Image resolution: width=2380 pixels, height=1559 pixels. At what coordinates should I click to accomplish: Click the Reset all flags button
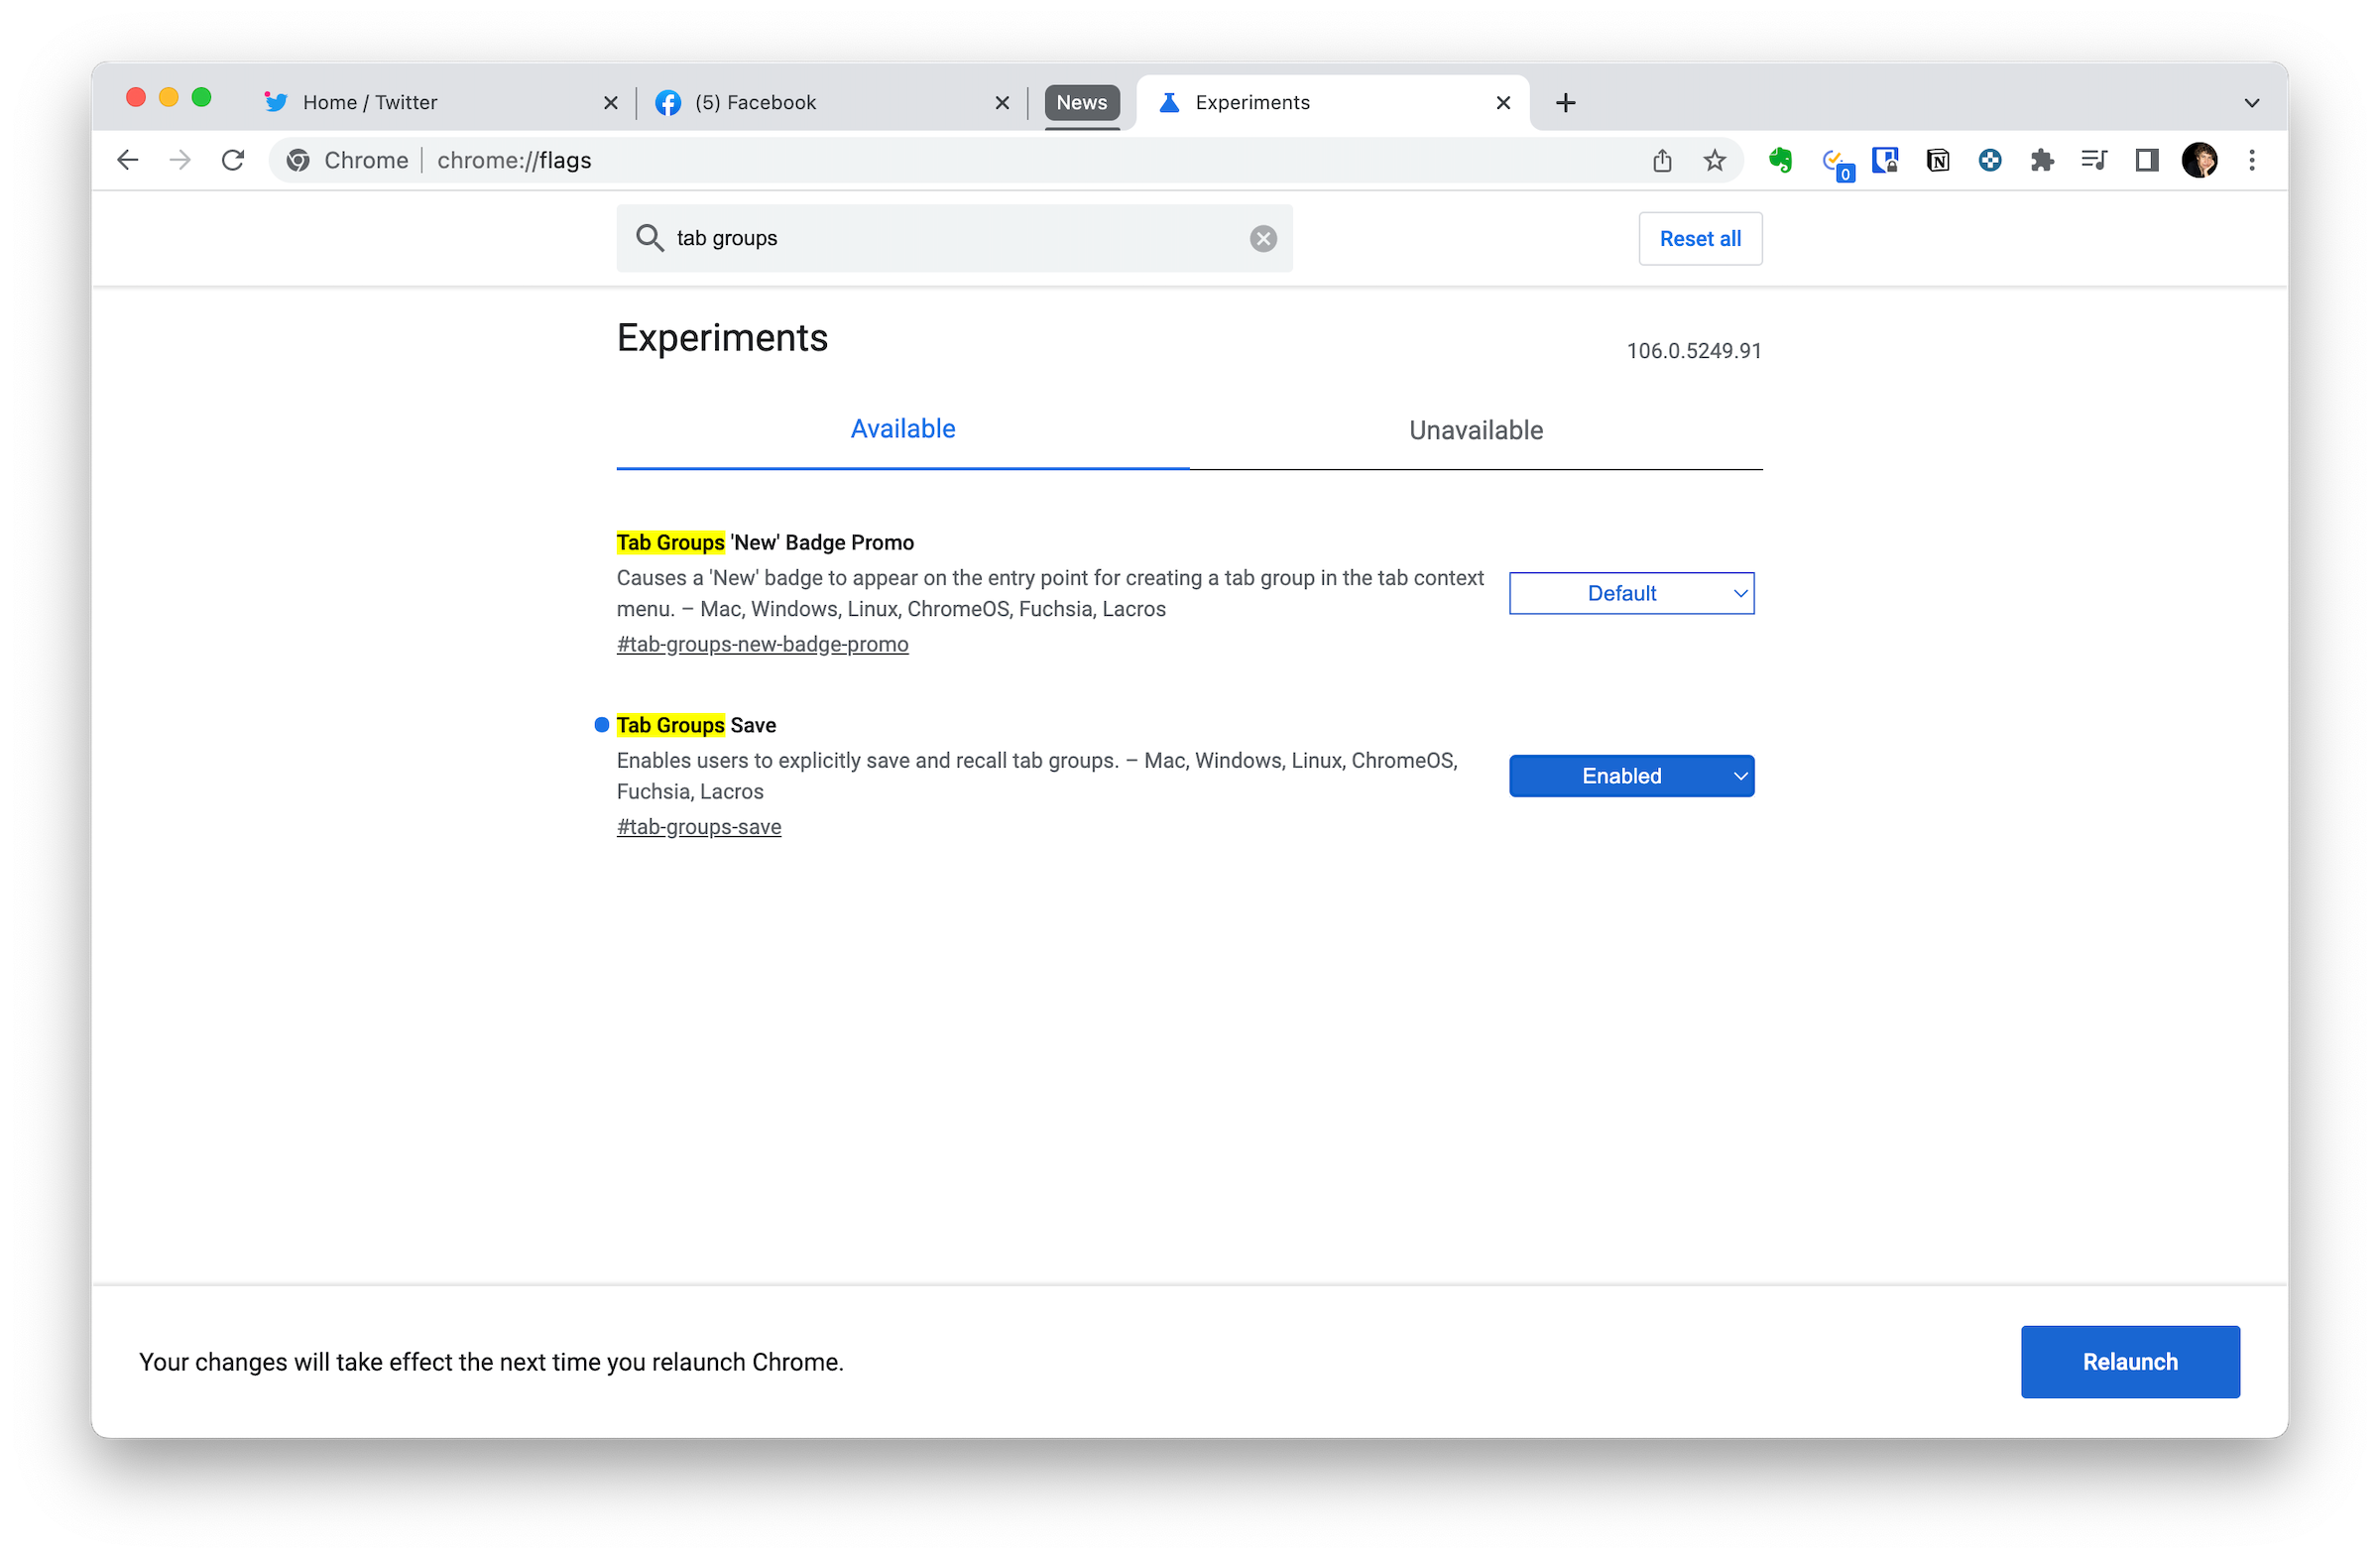tap(1702, 238)
